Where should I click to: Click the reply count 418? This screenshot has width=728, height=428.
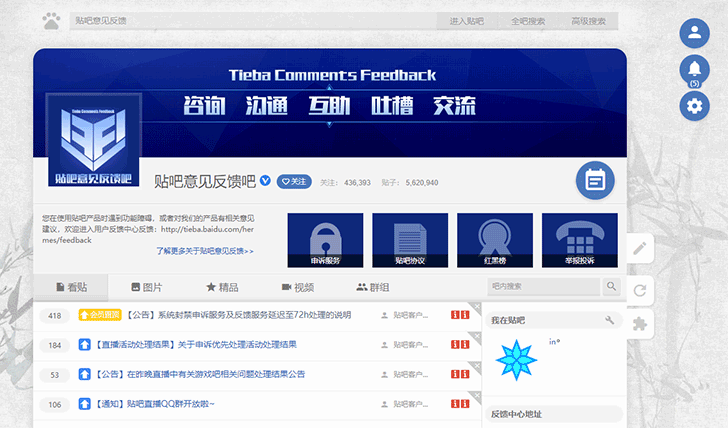coord(54,316)
